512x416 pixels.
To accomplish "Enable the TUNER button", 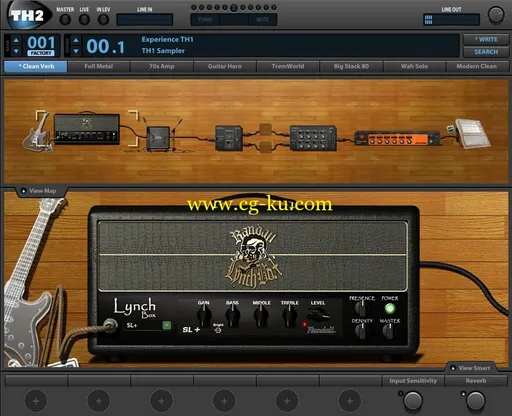I will click(x=205, y=20).
